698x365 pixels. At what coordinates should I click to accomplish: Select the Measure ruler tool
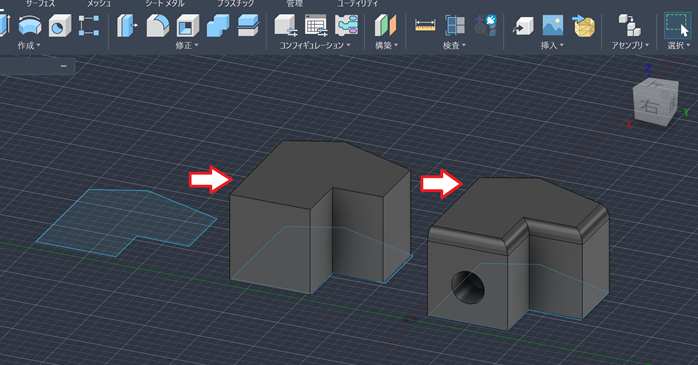tap(425, 25)
